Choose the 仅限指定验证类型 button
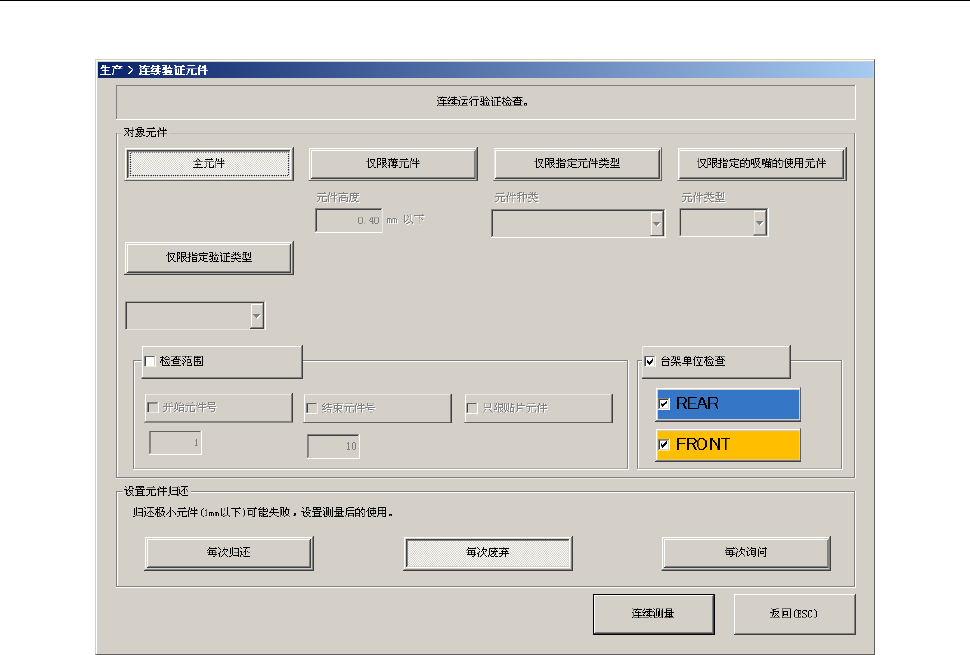Viewport: 970px width, 655px height. click(x=209, y=258)
